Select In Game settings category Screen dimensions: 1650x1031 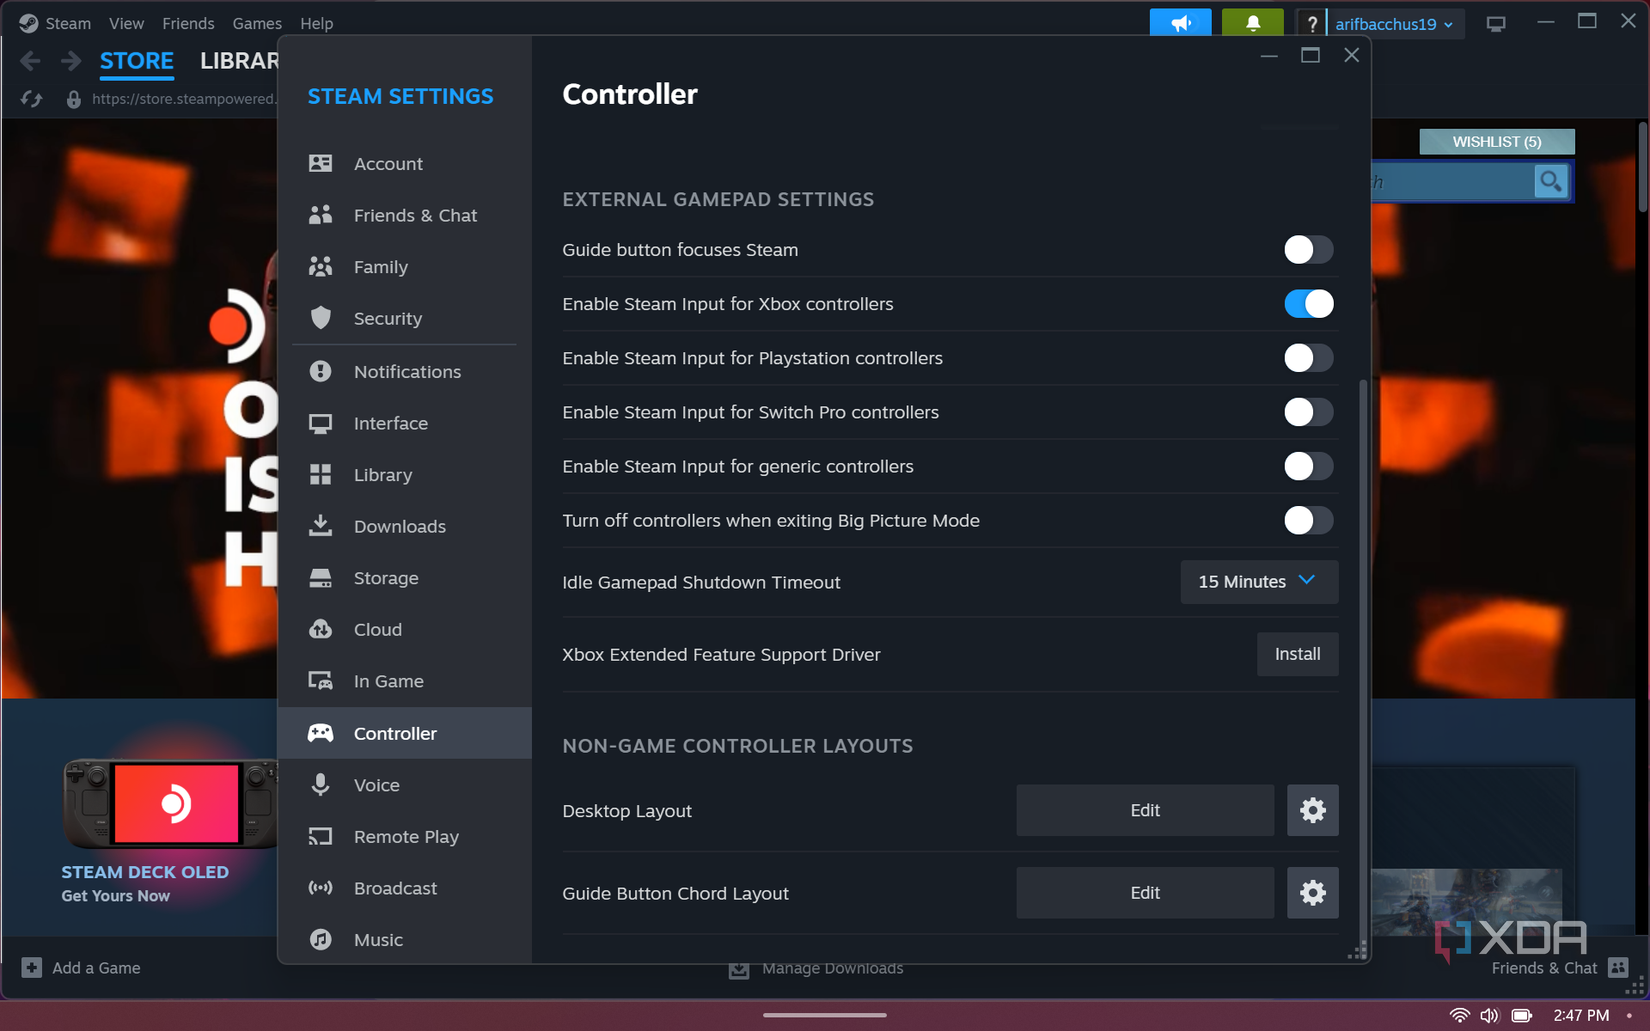(405, 681)
